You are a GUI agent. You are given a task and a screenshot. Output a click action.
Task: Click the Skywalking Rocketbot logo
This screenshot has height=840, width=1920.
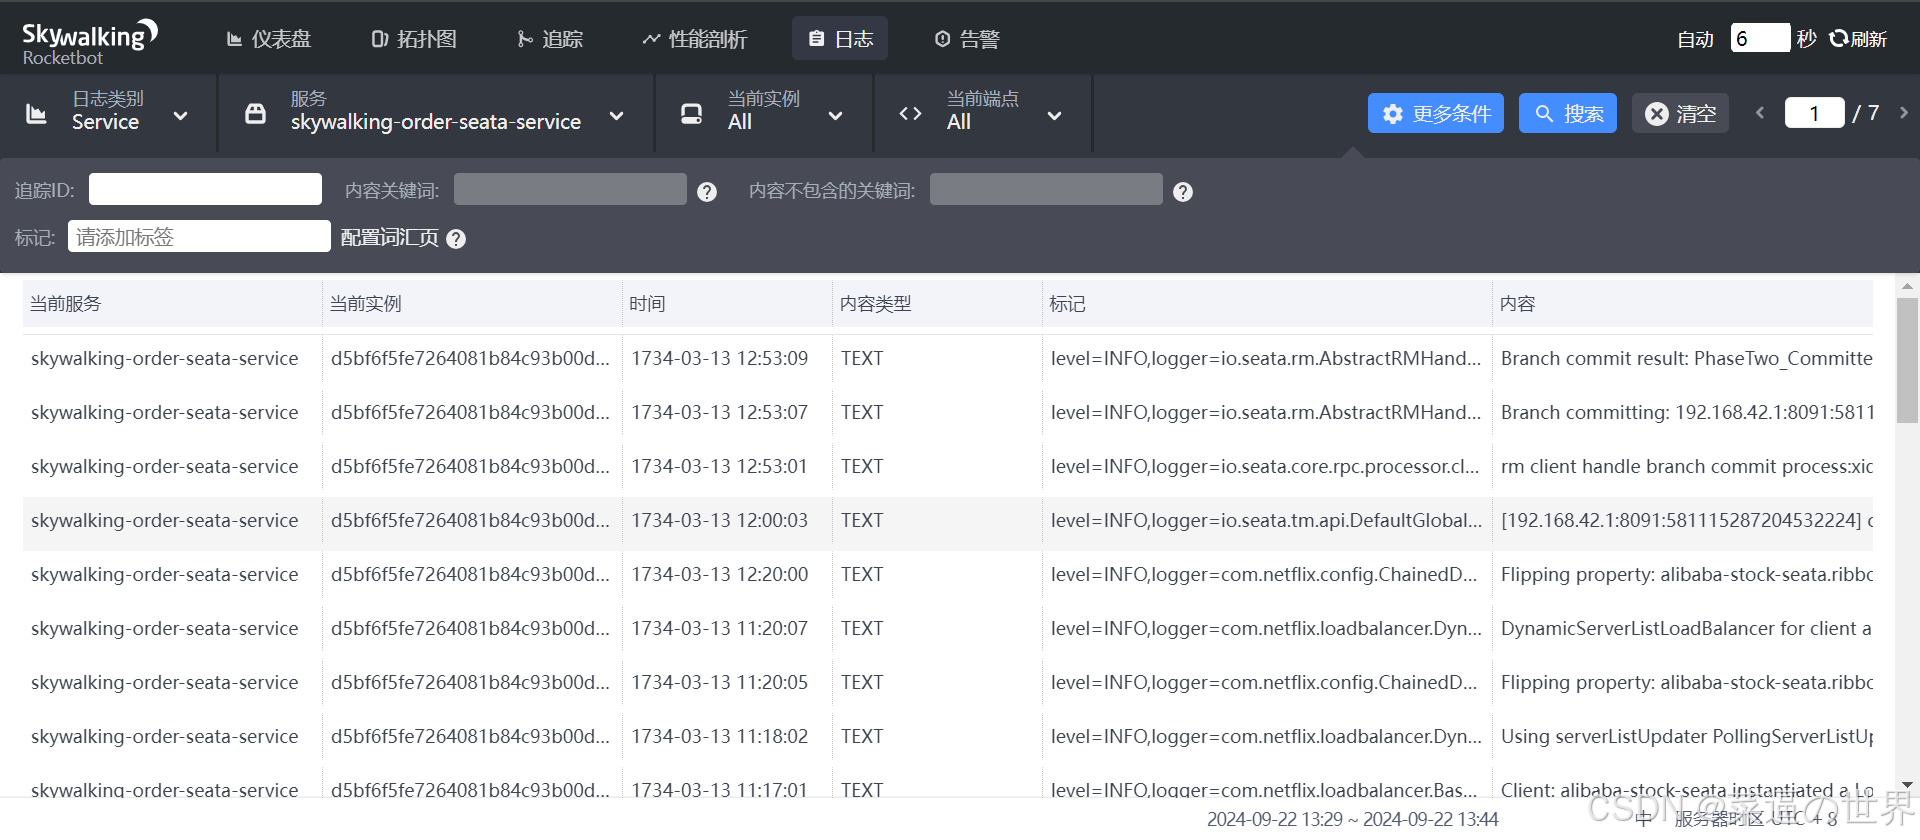coord(90,42)
